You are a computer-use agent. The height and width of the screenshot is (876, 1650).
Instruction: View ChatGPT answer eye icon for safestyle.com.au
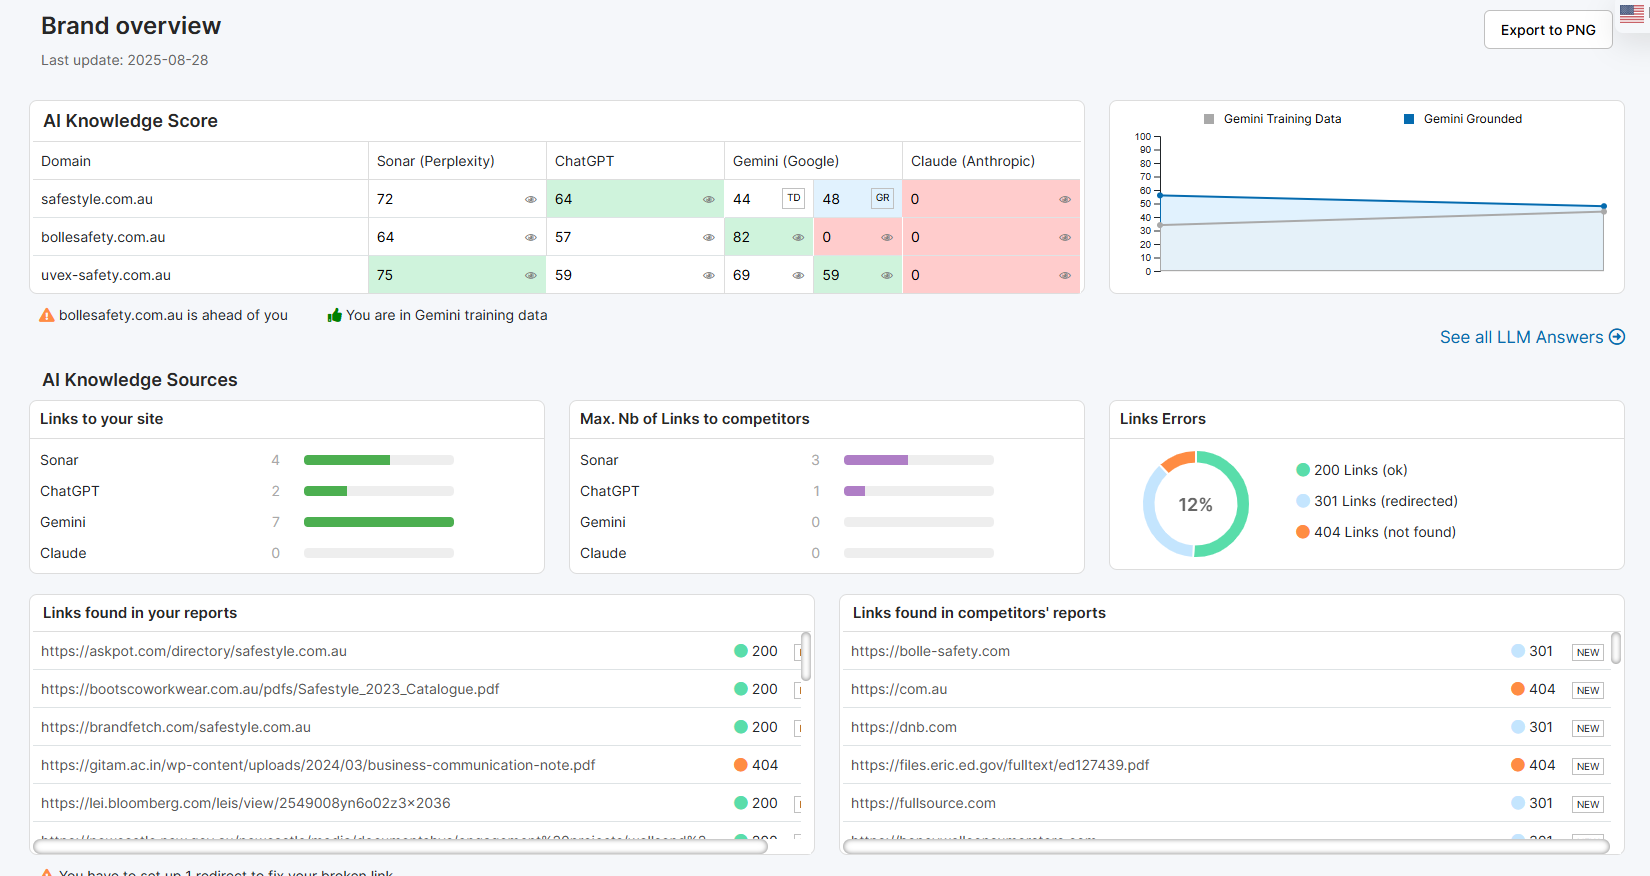point(709,199)
